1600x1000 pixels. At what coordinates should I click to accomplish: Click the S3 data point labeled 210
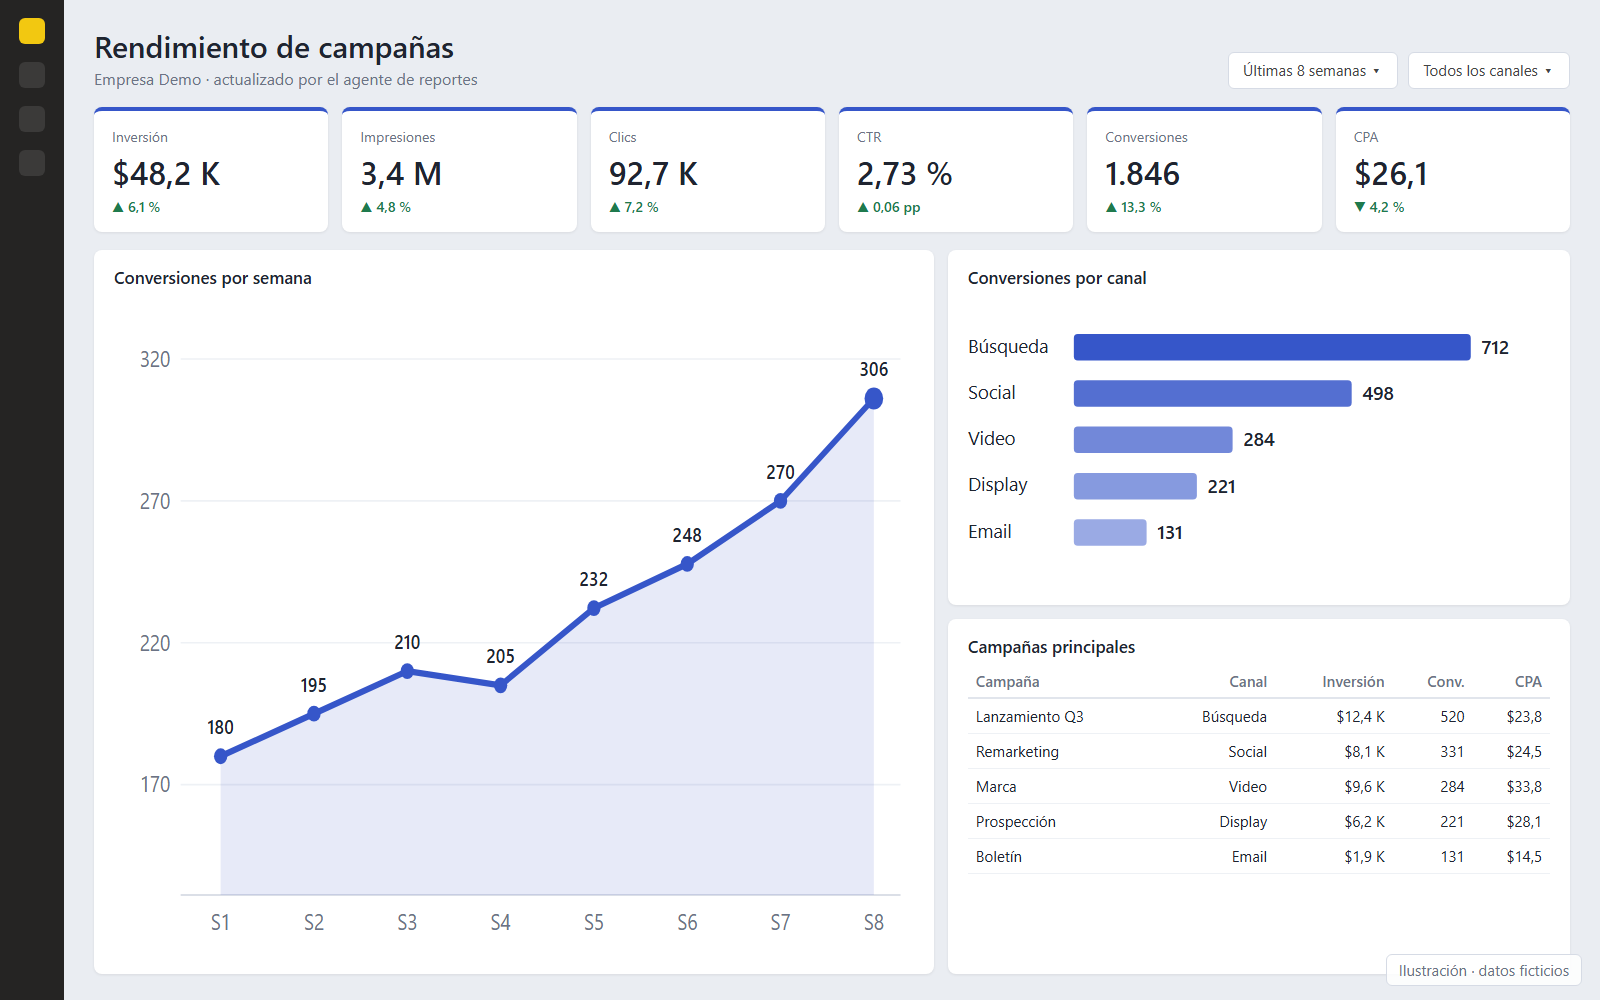(x=407, y=671)
